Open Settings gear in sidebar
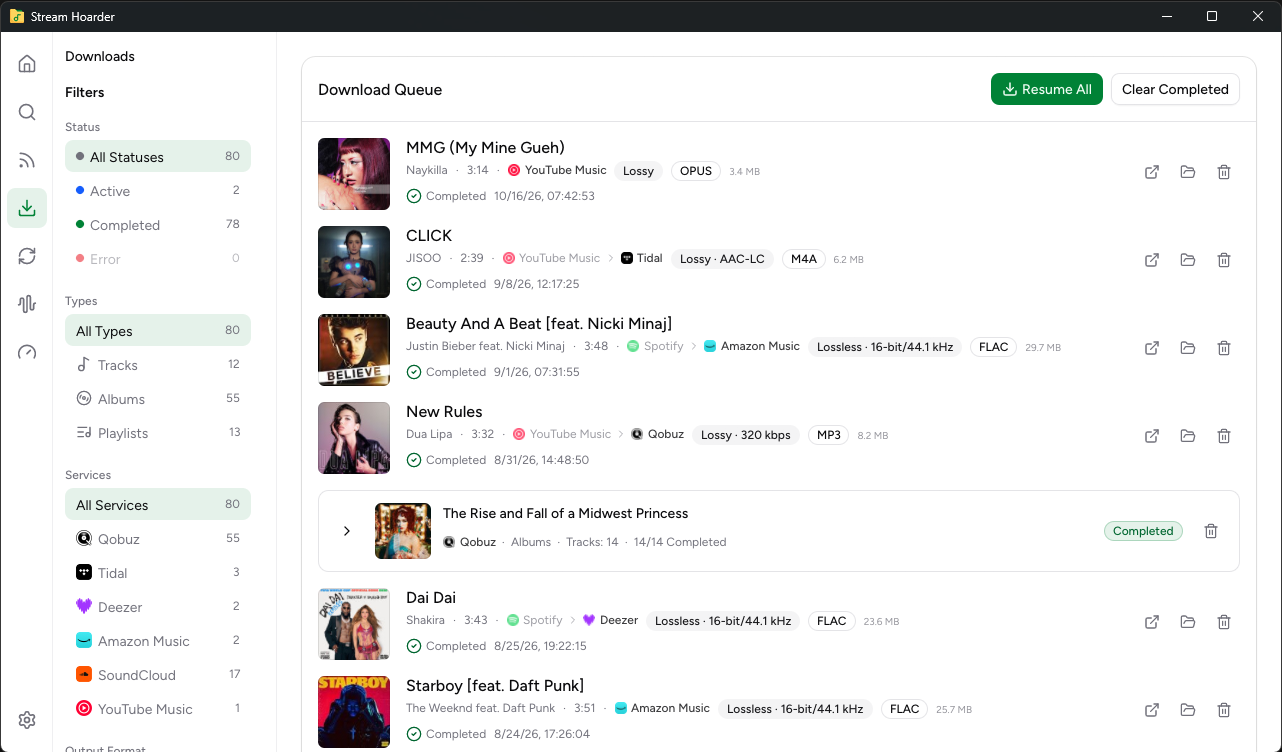Screen dimensions: 1282x752 pyautogui.click(x=27, y=720)
